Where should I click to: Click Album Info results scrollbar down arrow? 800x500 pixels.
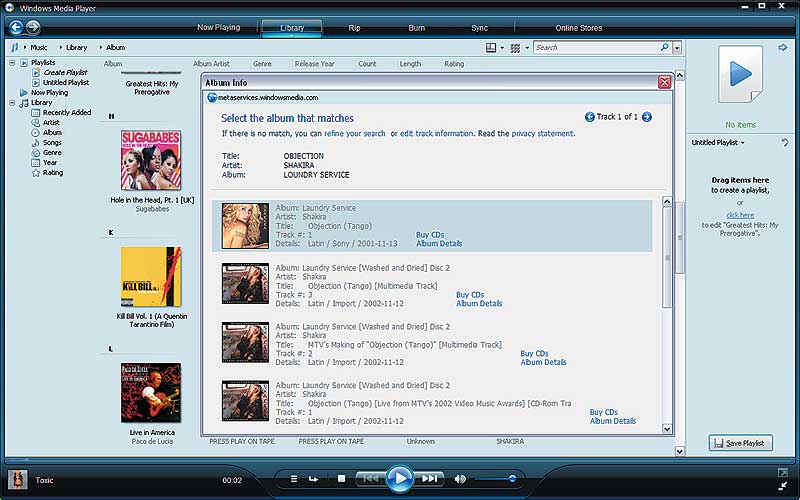[667, 429]
